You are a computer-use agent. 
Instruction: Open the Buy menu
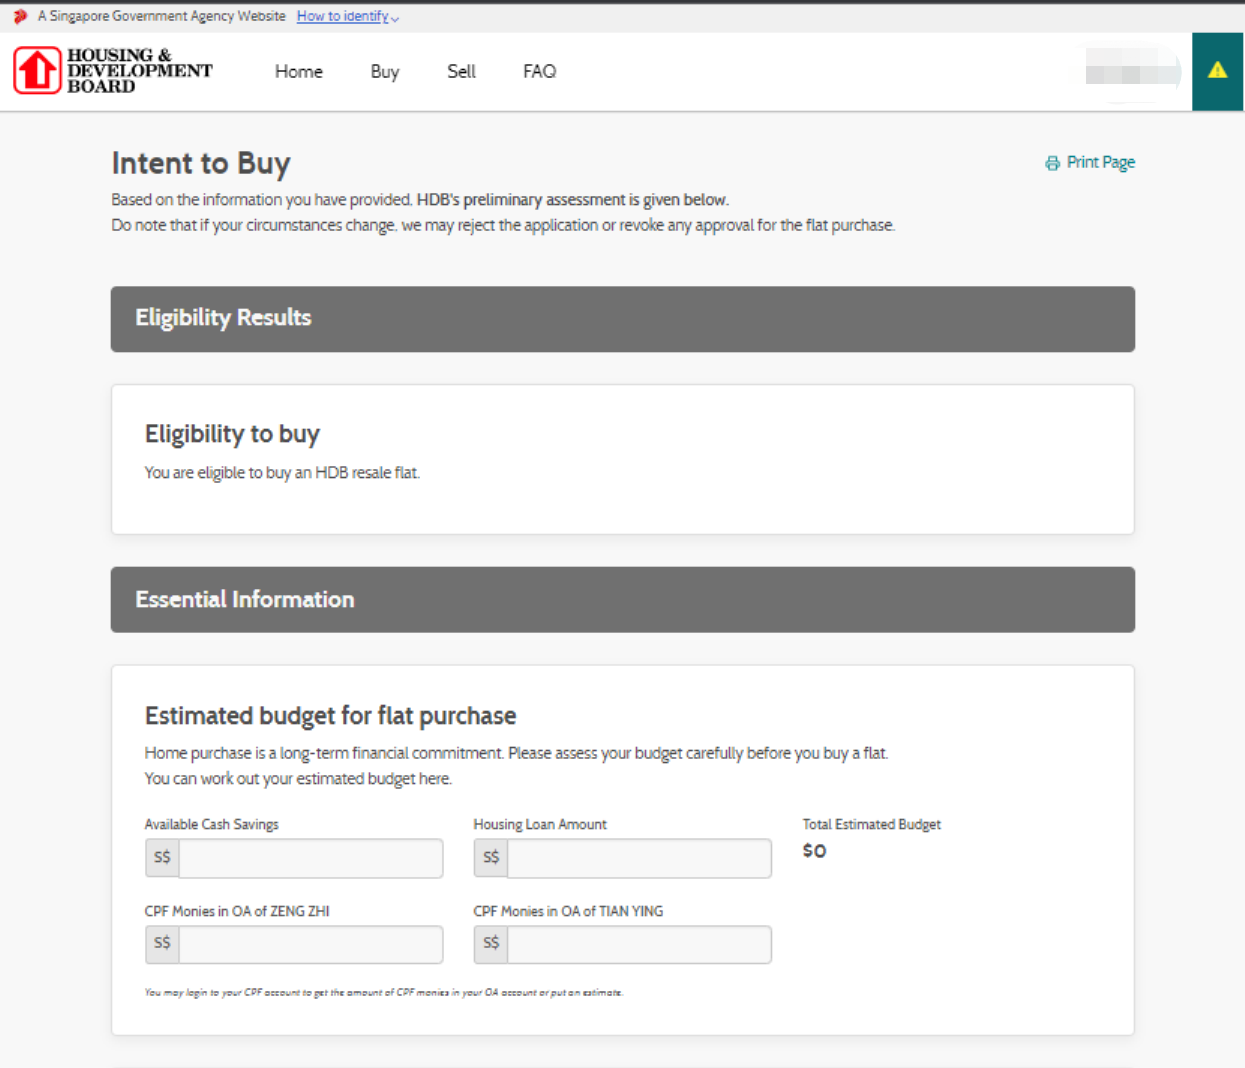pos(385,72)
